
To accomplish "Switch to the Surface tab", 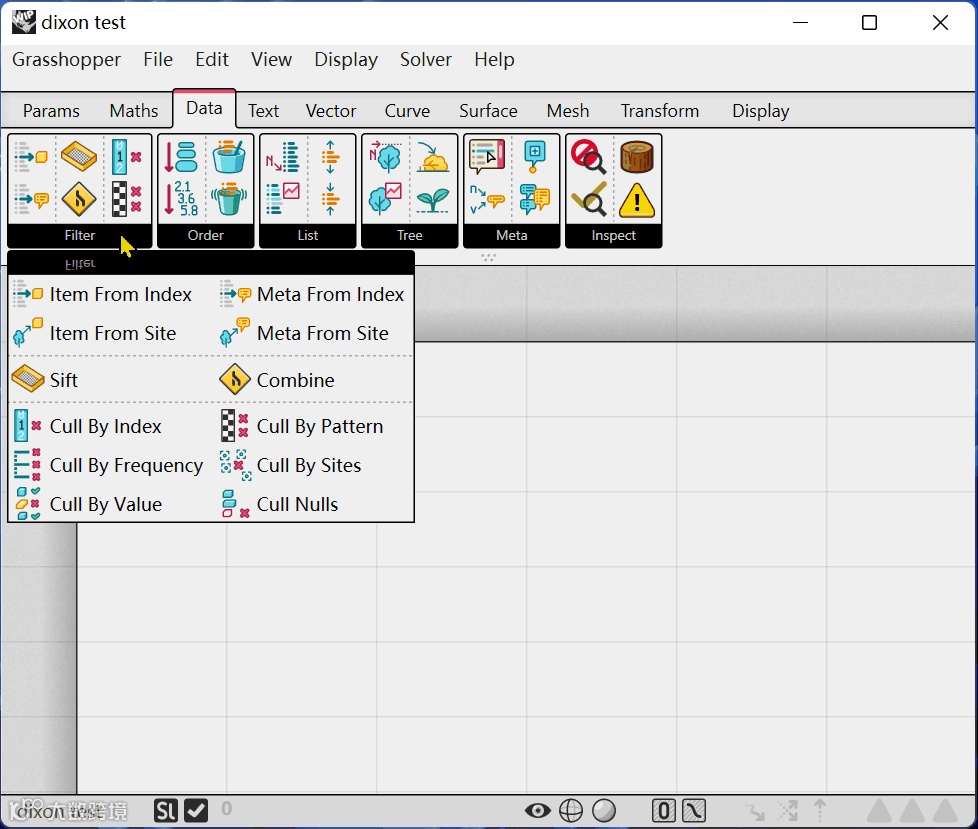I will click(488, 111).
